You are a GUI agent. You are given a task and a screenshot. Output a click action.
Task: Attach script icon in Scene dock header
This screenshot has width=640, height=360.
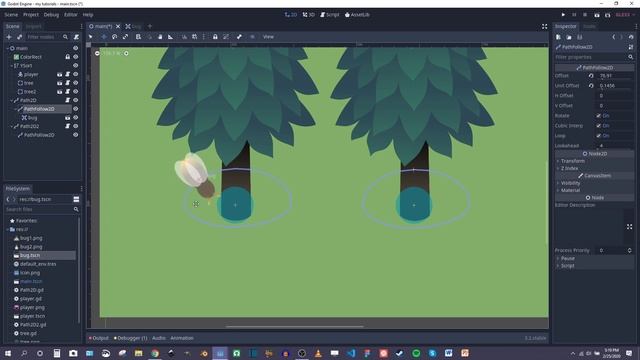[76, 37]
